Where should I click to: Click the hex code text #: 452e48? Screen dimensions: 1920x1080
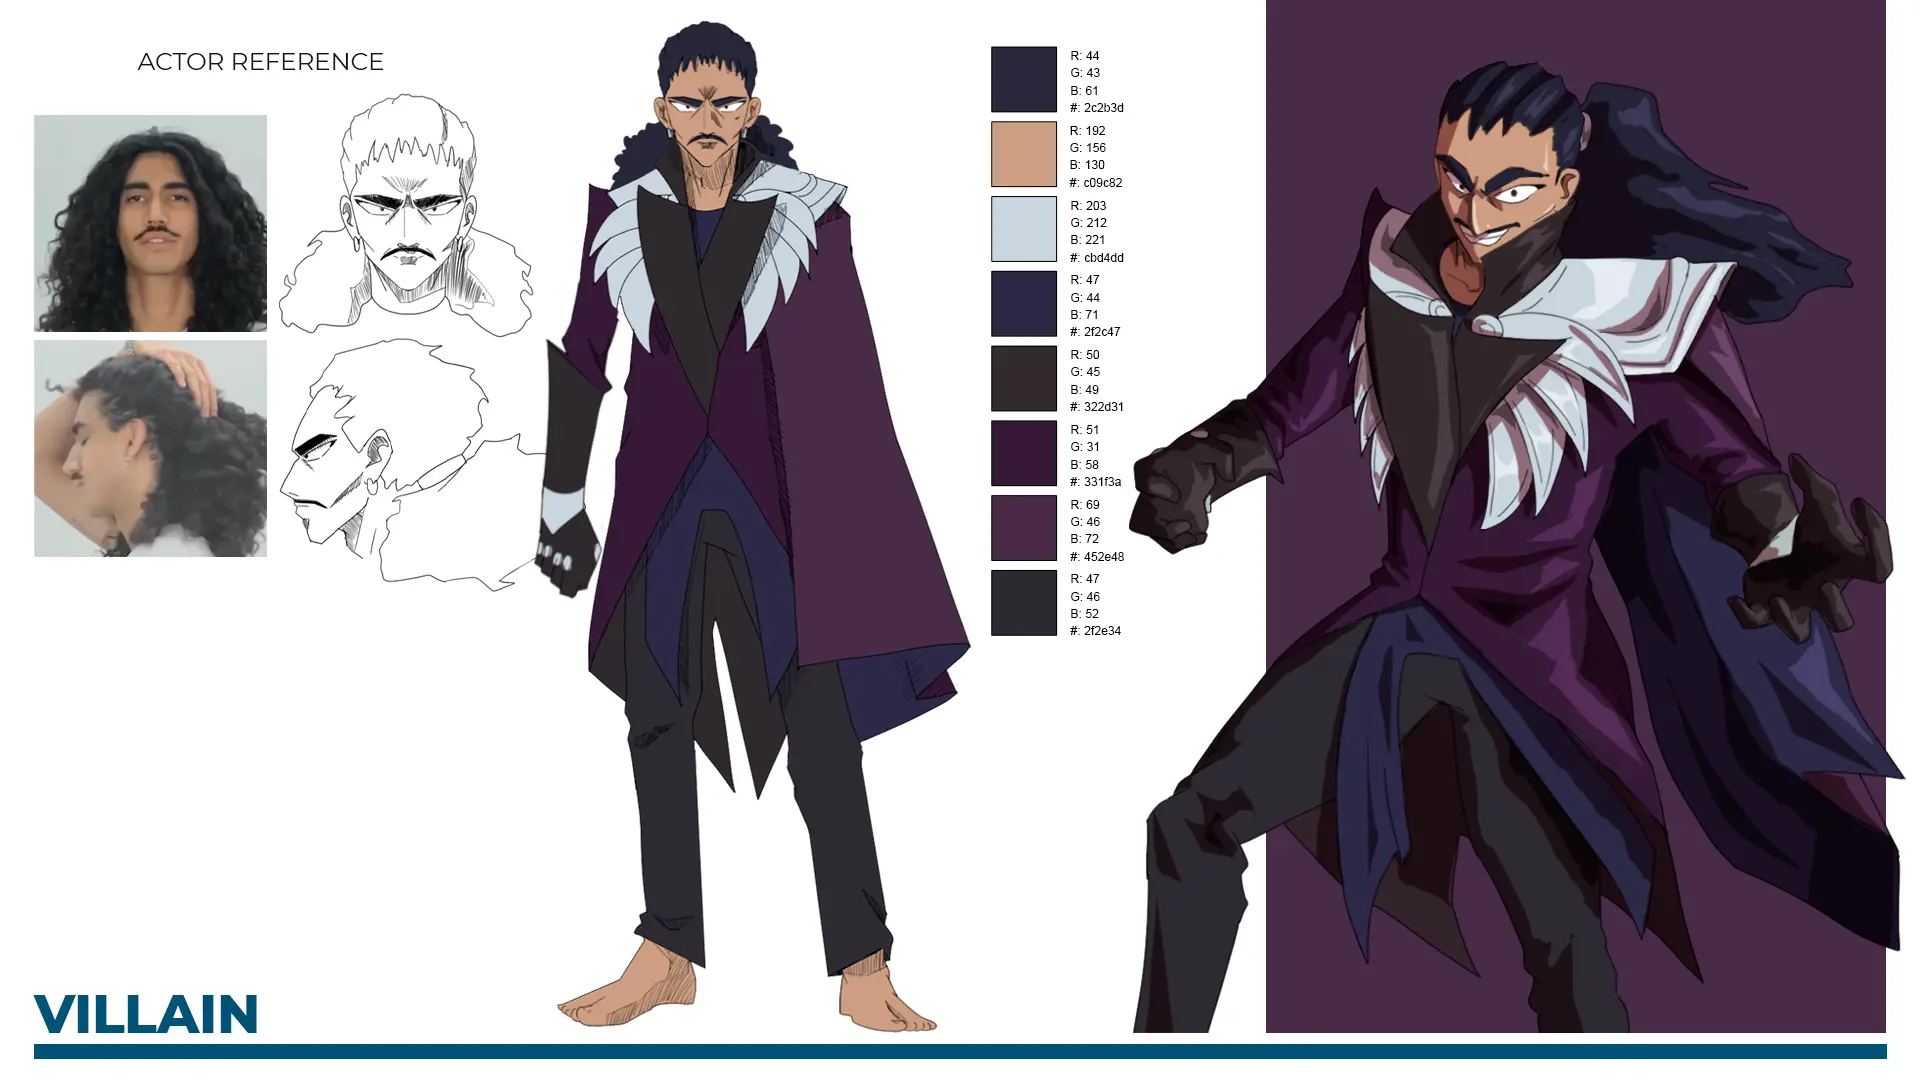tap(1096, 557)
